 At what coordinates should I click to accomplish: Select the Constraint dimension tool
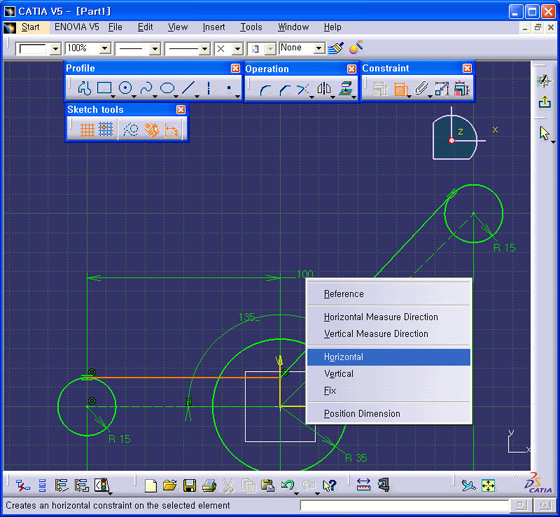click(x=401, y=89)
